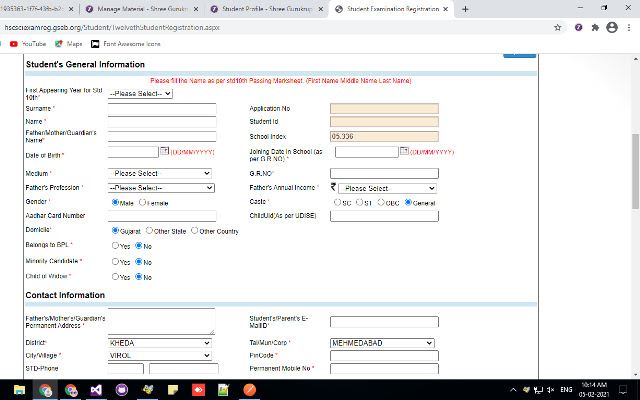Screen dimensions: 640x400
Task: Open the orange round taskbar app
Action: pos(249,390)
